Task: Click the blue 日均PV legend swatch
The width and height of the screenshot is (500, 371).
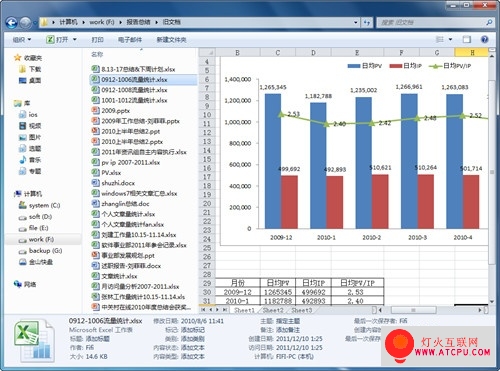Action: [x=354, y=66]
